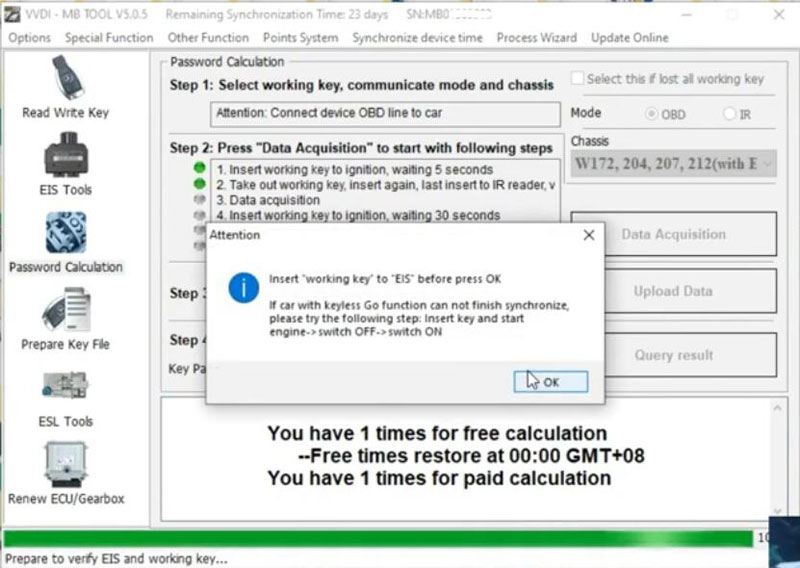Viewport: 800px width, 568px height.
Task: Confirm the Attention dialog with OK
Action: [x=551, y=382]
